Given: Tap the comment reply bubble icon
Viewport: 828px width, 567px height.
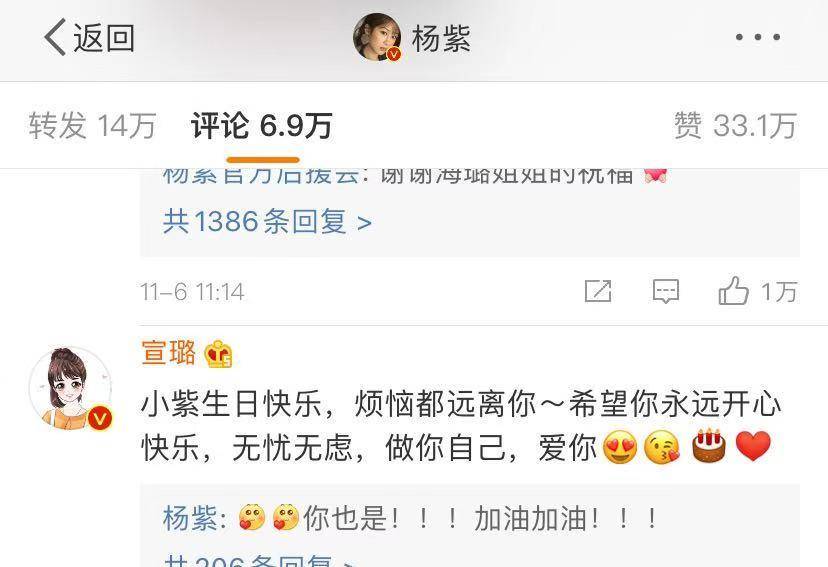Looking at the screenshot, I should click(x=665, y=291).
